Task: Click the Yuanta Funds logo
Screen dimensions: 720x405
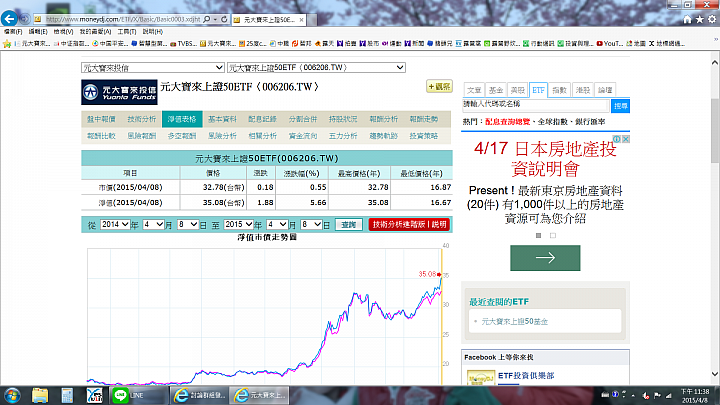Action: click(x=119, y=92)
